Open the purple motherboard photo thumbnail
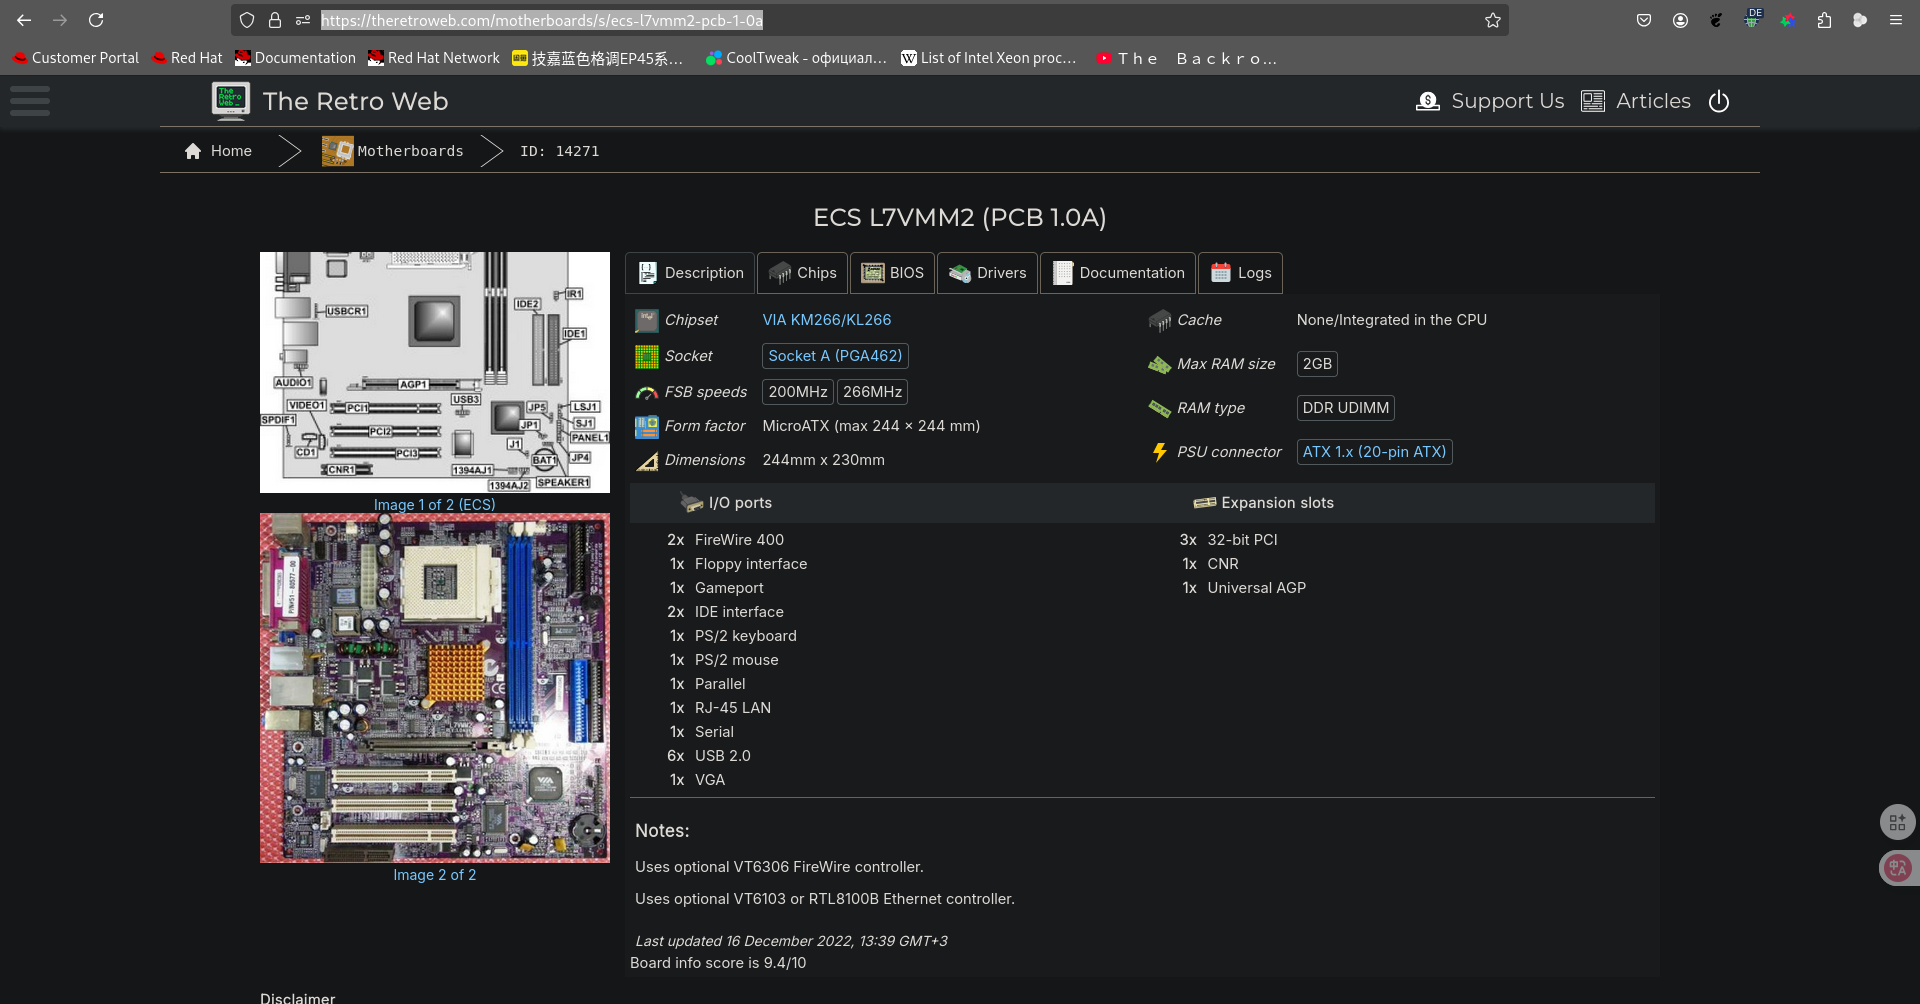The image size is (1920, 1004). tap(435, 688)
